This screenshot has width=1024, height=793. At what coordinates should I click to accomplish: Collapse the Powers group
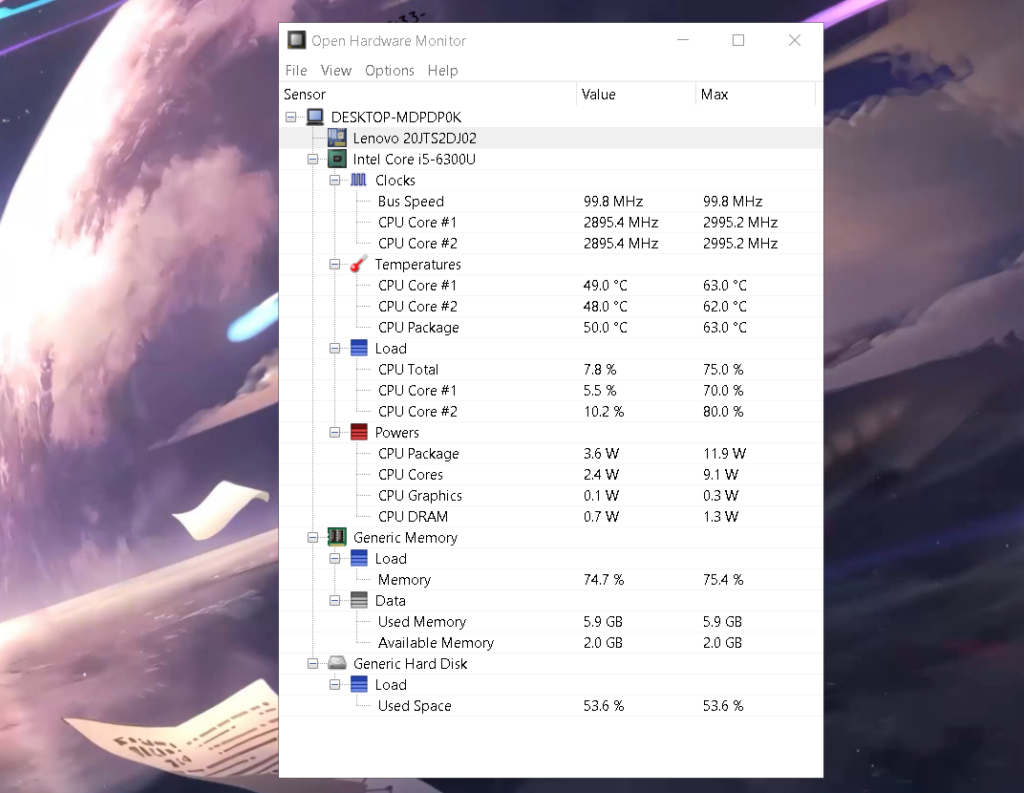(334, 432)
